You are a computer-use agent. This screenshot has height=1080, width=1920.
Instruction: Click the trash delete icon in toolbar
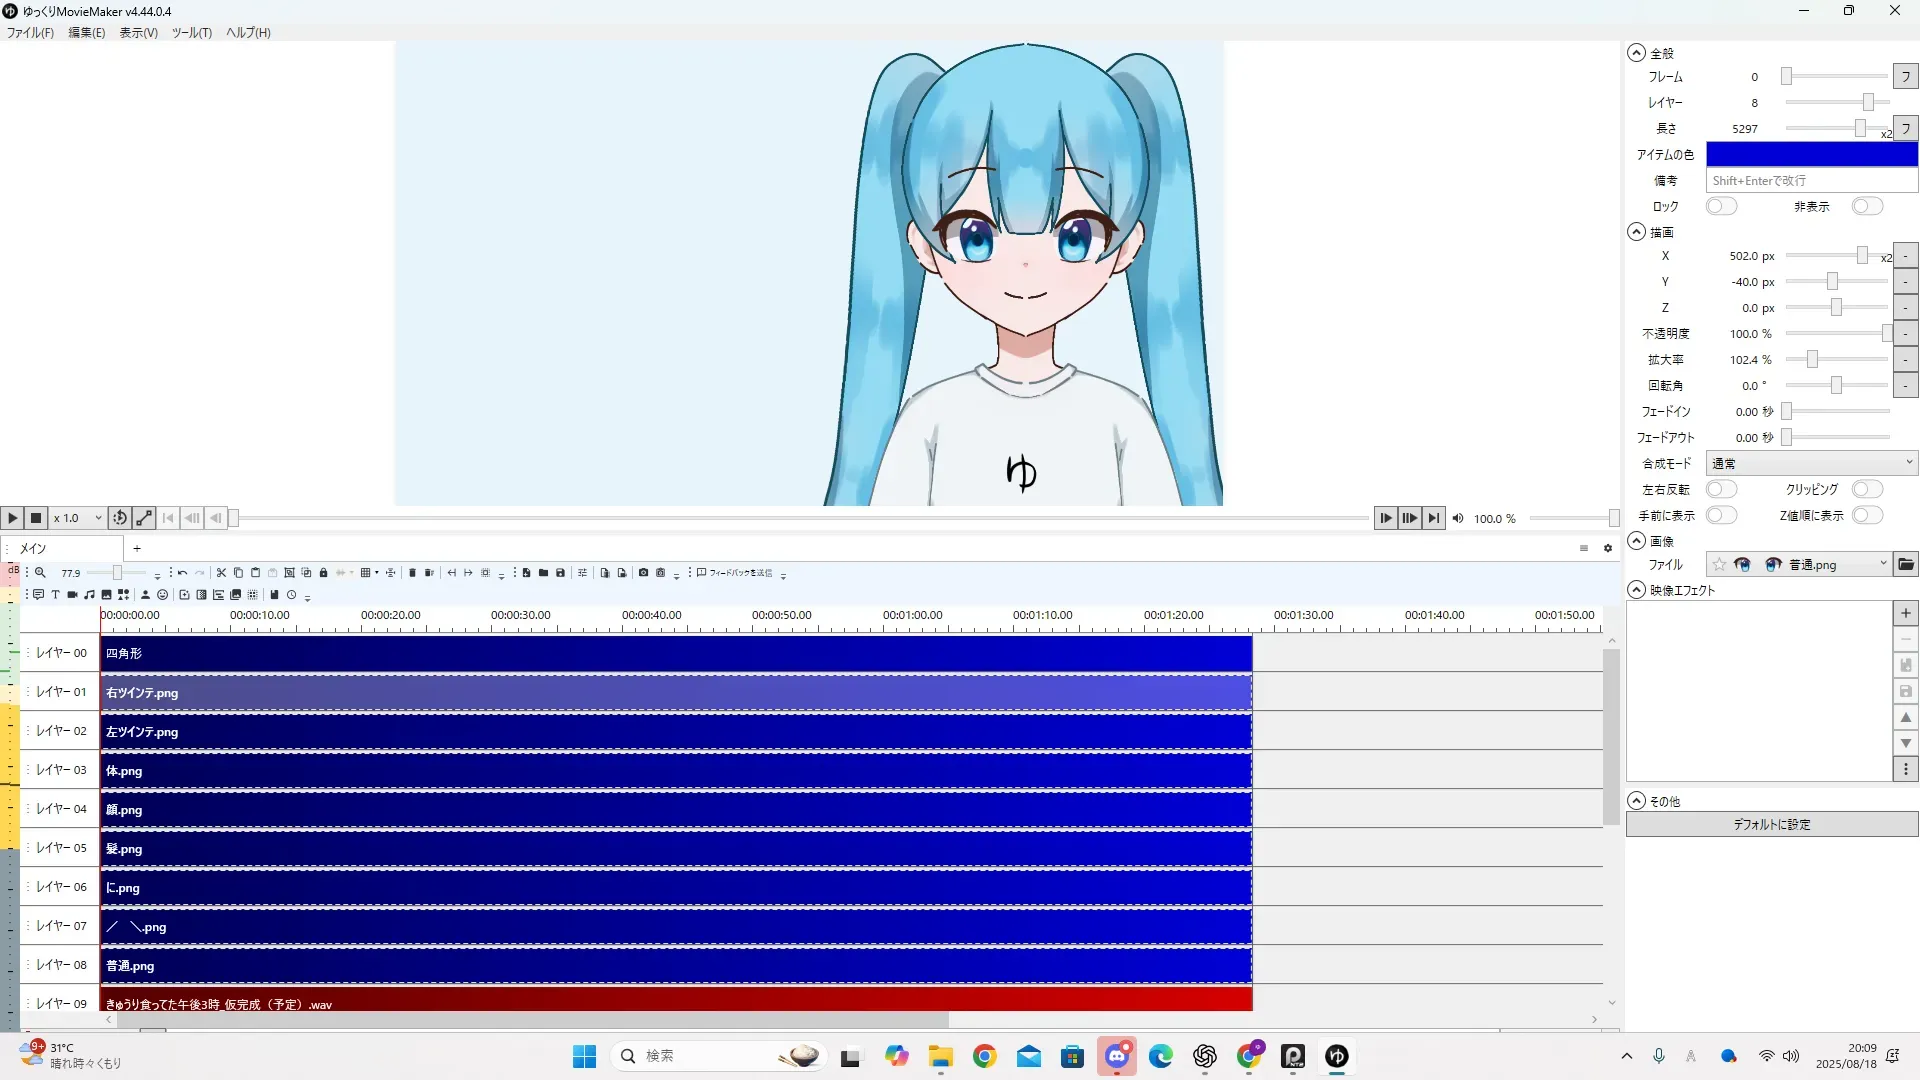tap(412, 573)
